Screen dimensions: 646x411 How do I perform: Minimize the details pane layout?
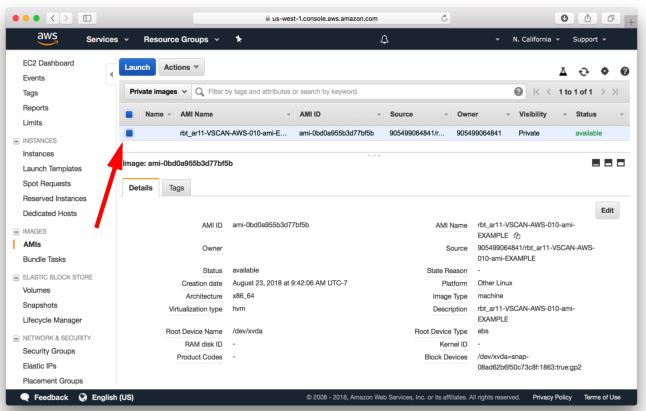(596, 163)
